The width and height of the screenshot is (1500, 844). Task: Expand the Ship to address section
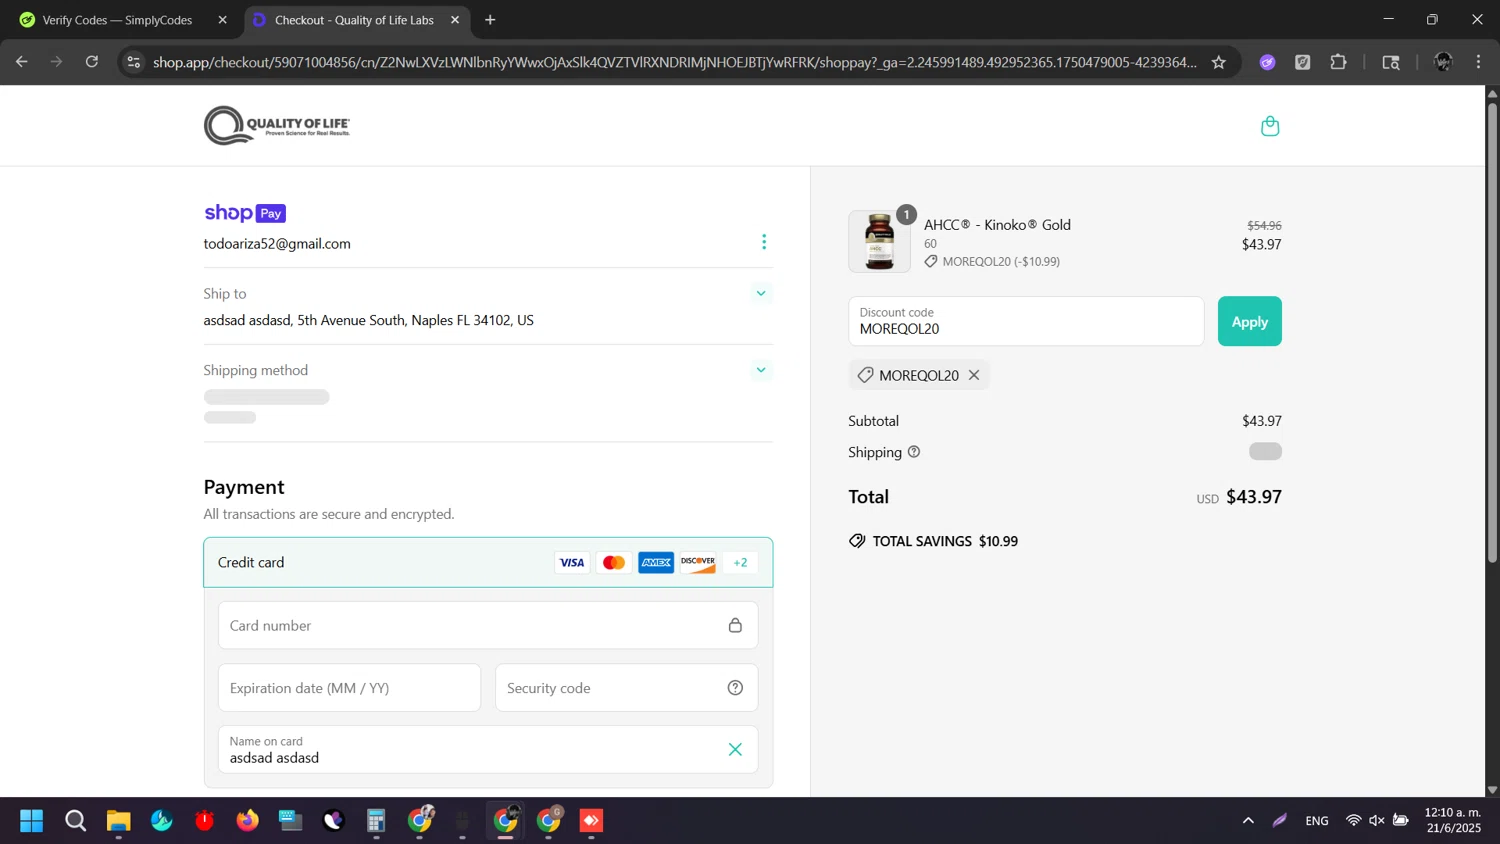click(761, 293)
